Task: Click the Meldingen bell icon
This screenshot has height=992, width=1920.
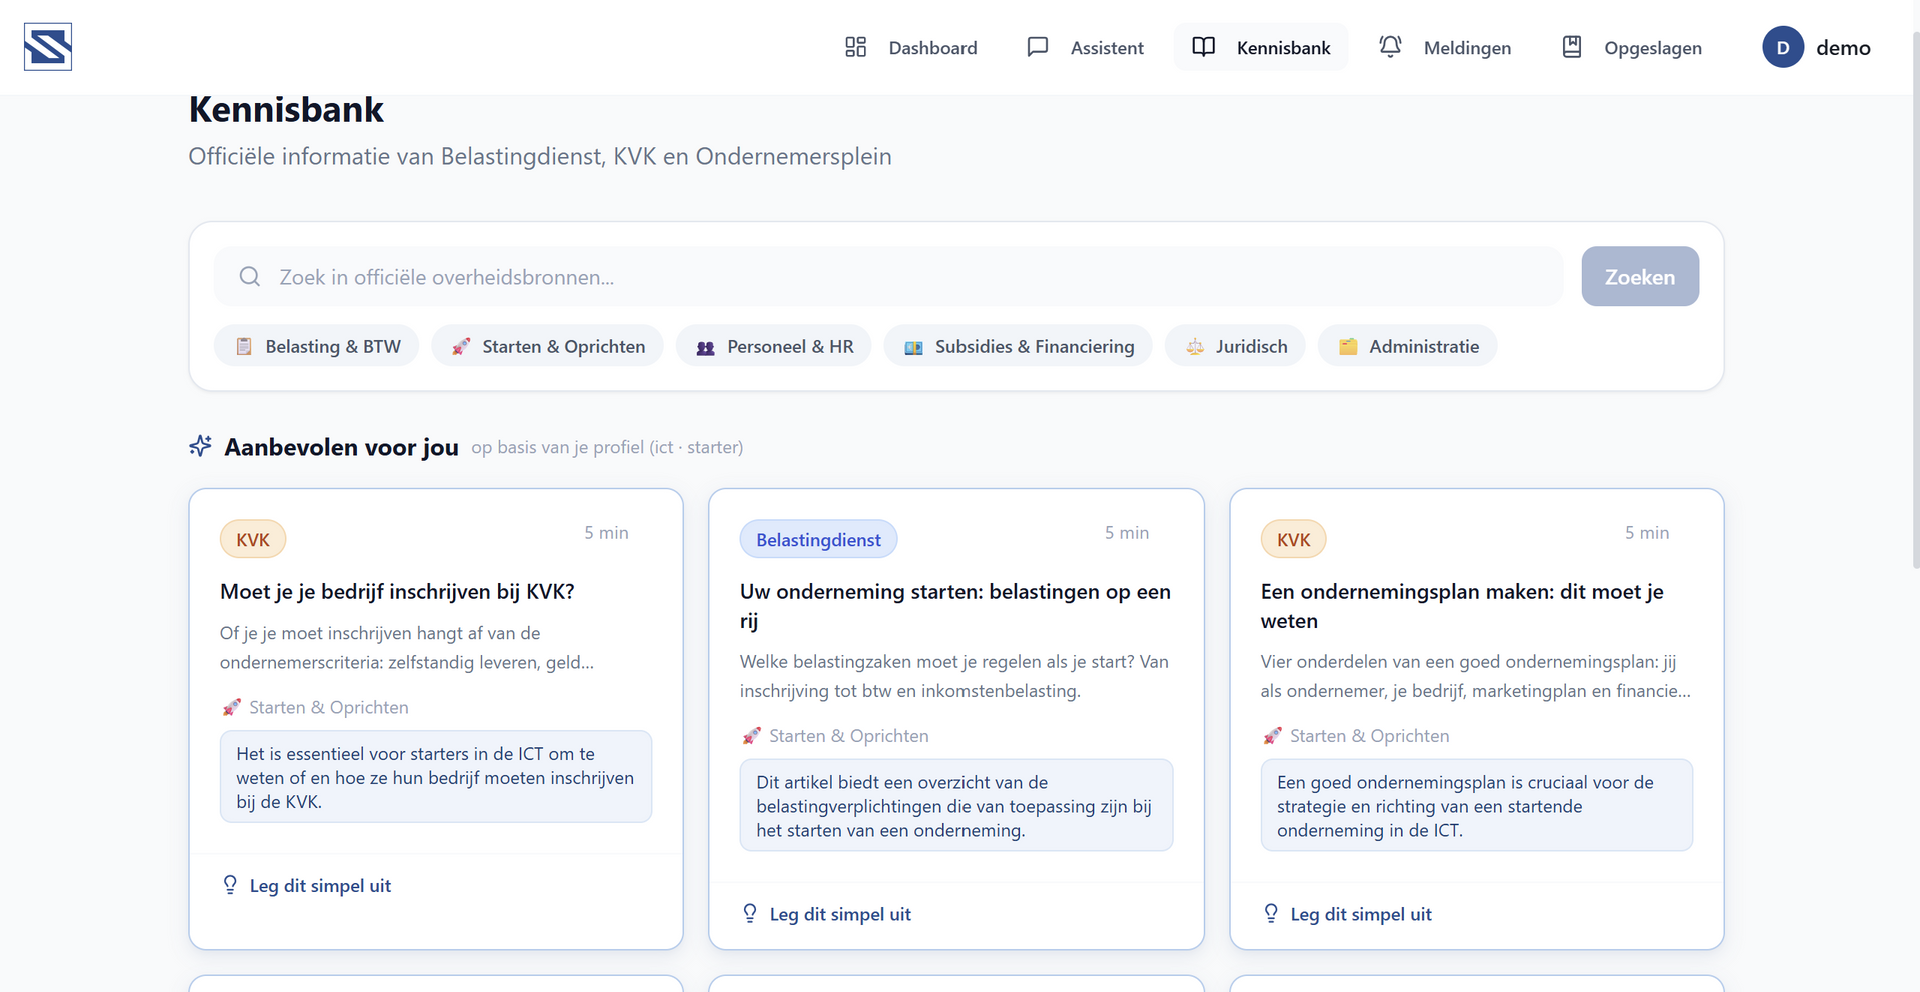Action: pos(1390,47)
